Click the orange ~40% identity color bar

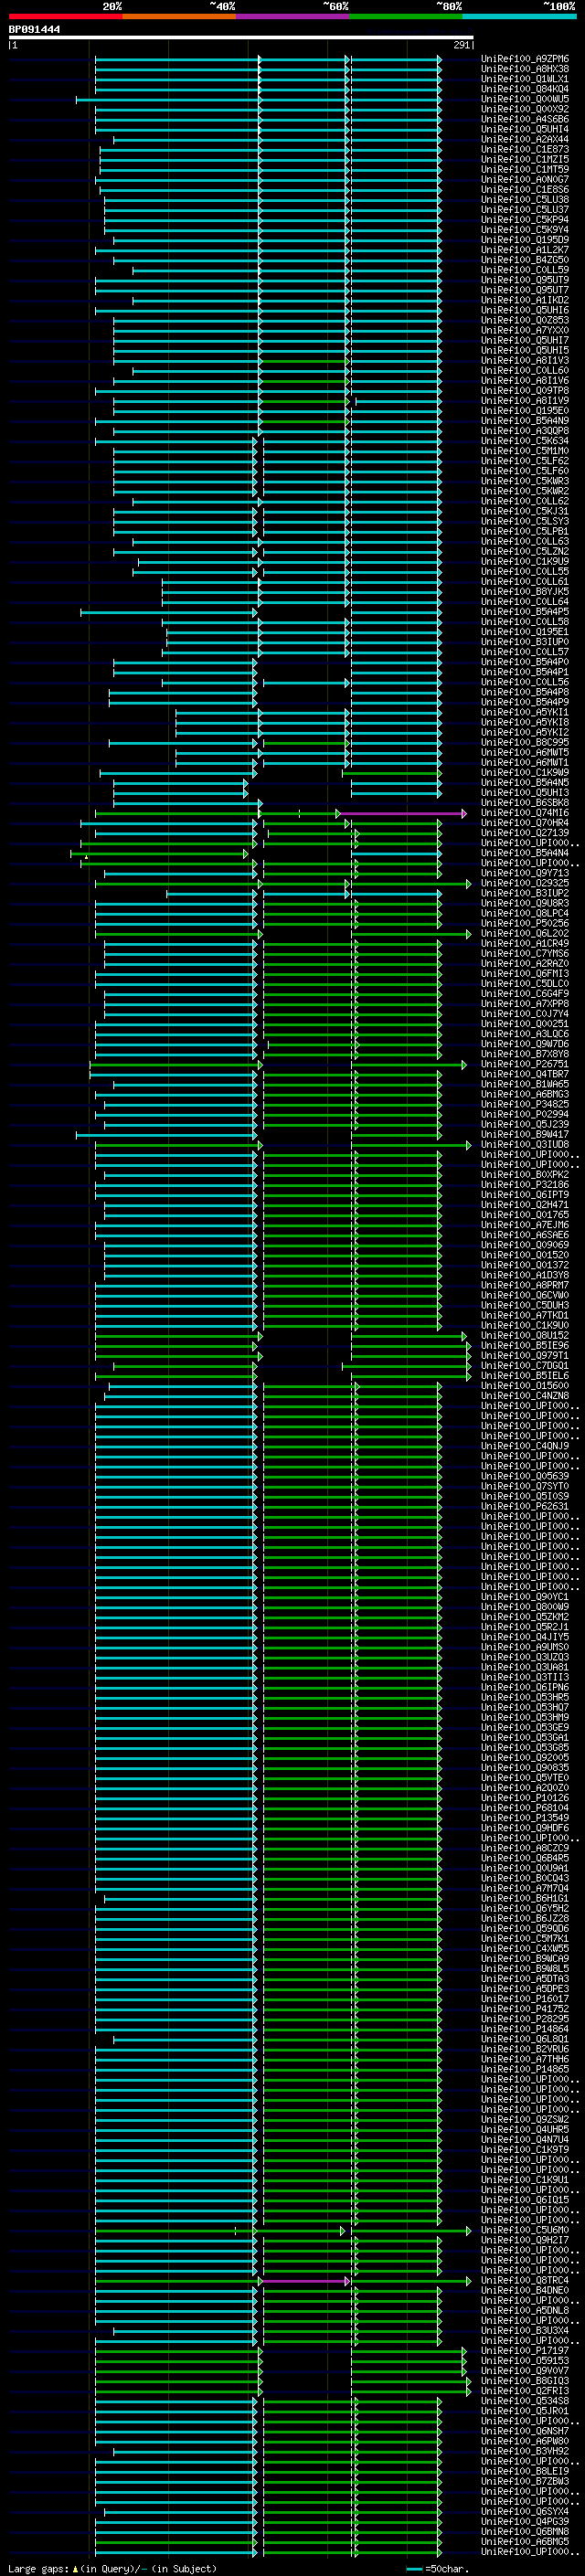(x=179, y=16)
